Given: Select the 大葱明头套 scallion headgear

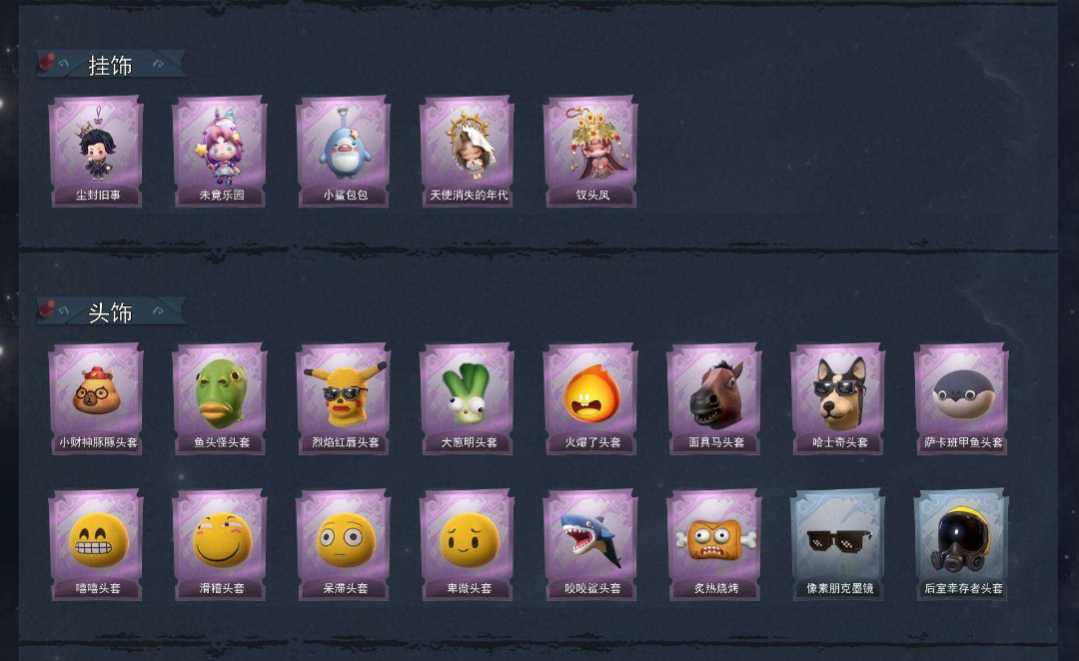Looking at the screenshot, I should pyautogui.click(x=467, y=399).
